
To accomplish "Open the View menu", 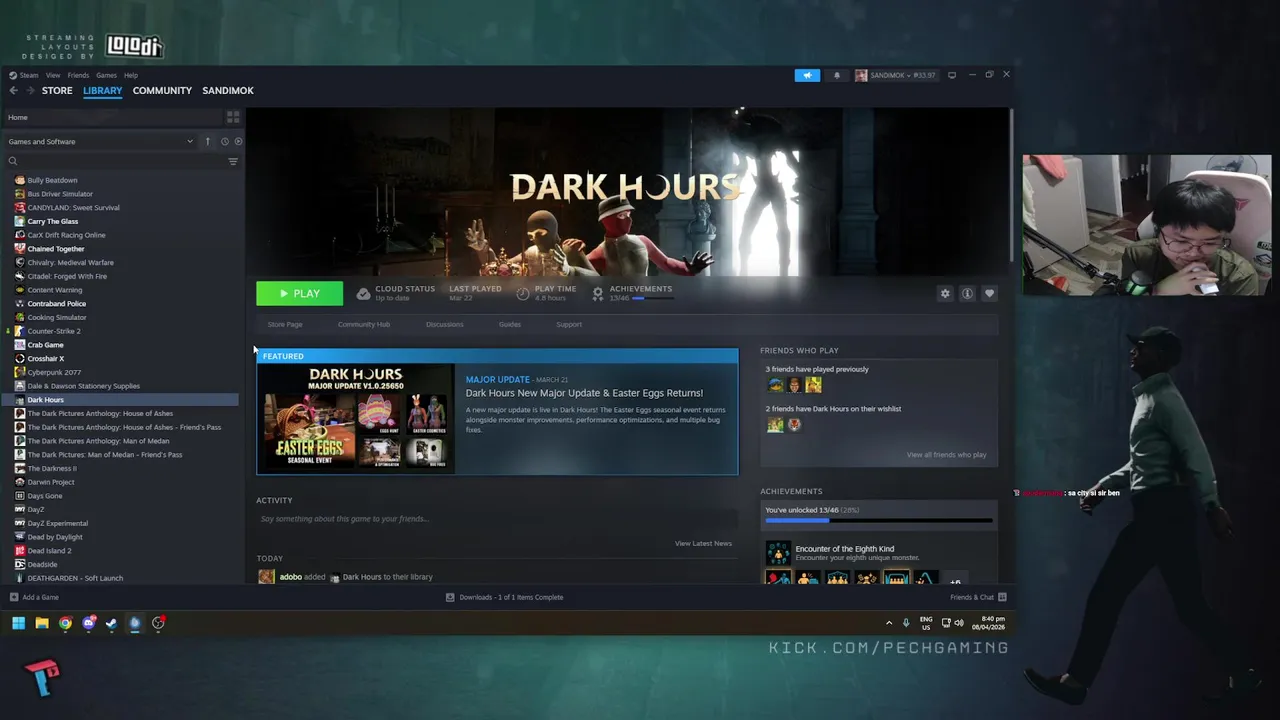I will (x=53, y=75).
